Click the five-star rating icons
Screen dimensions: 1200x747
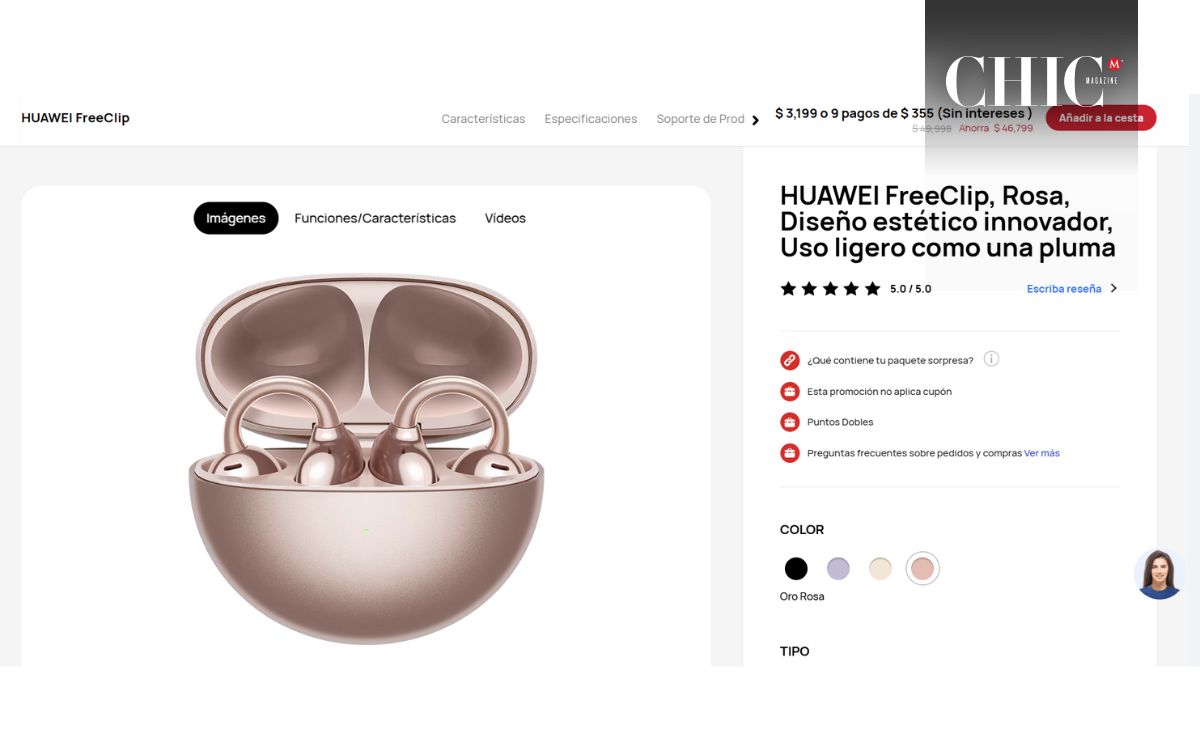coord(830,289)
